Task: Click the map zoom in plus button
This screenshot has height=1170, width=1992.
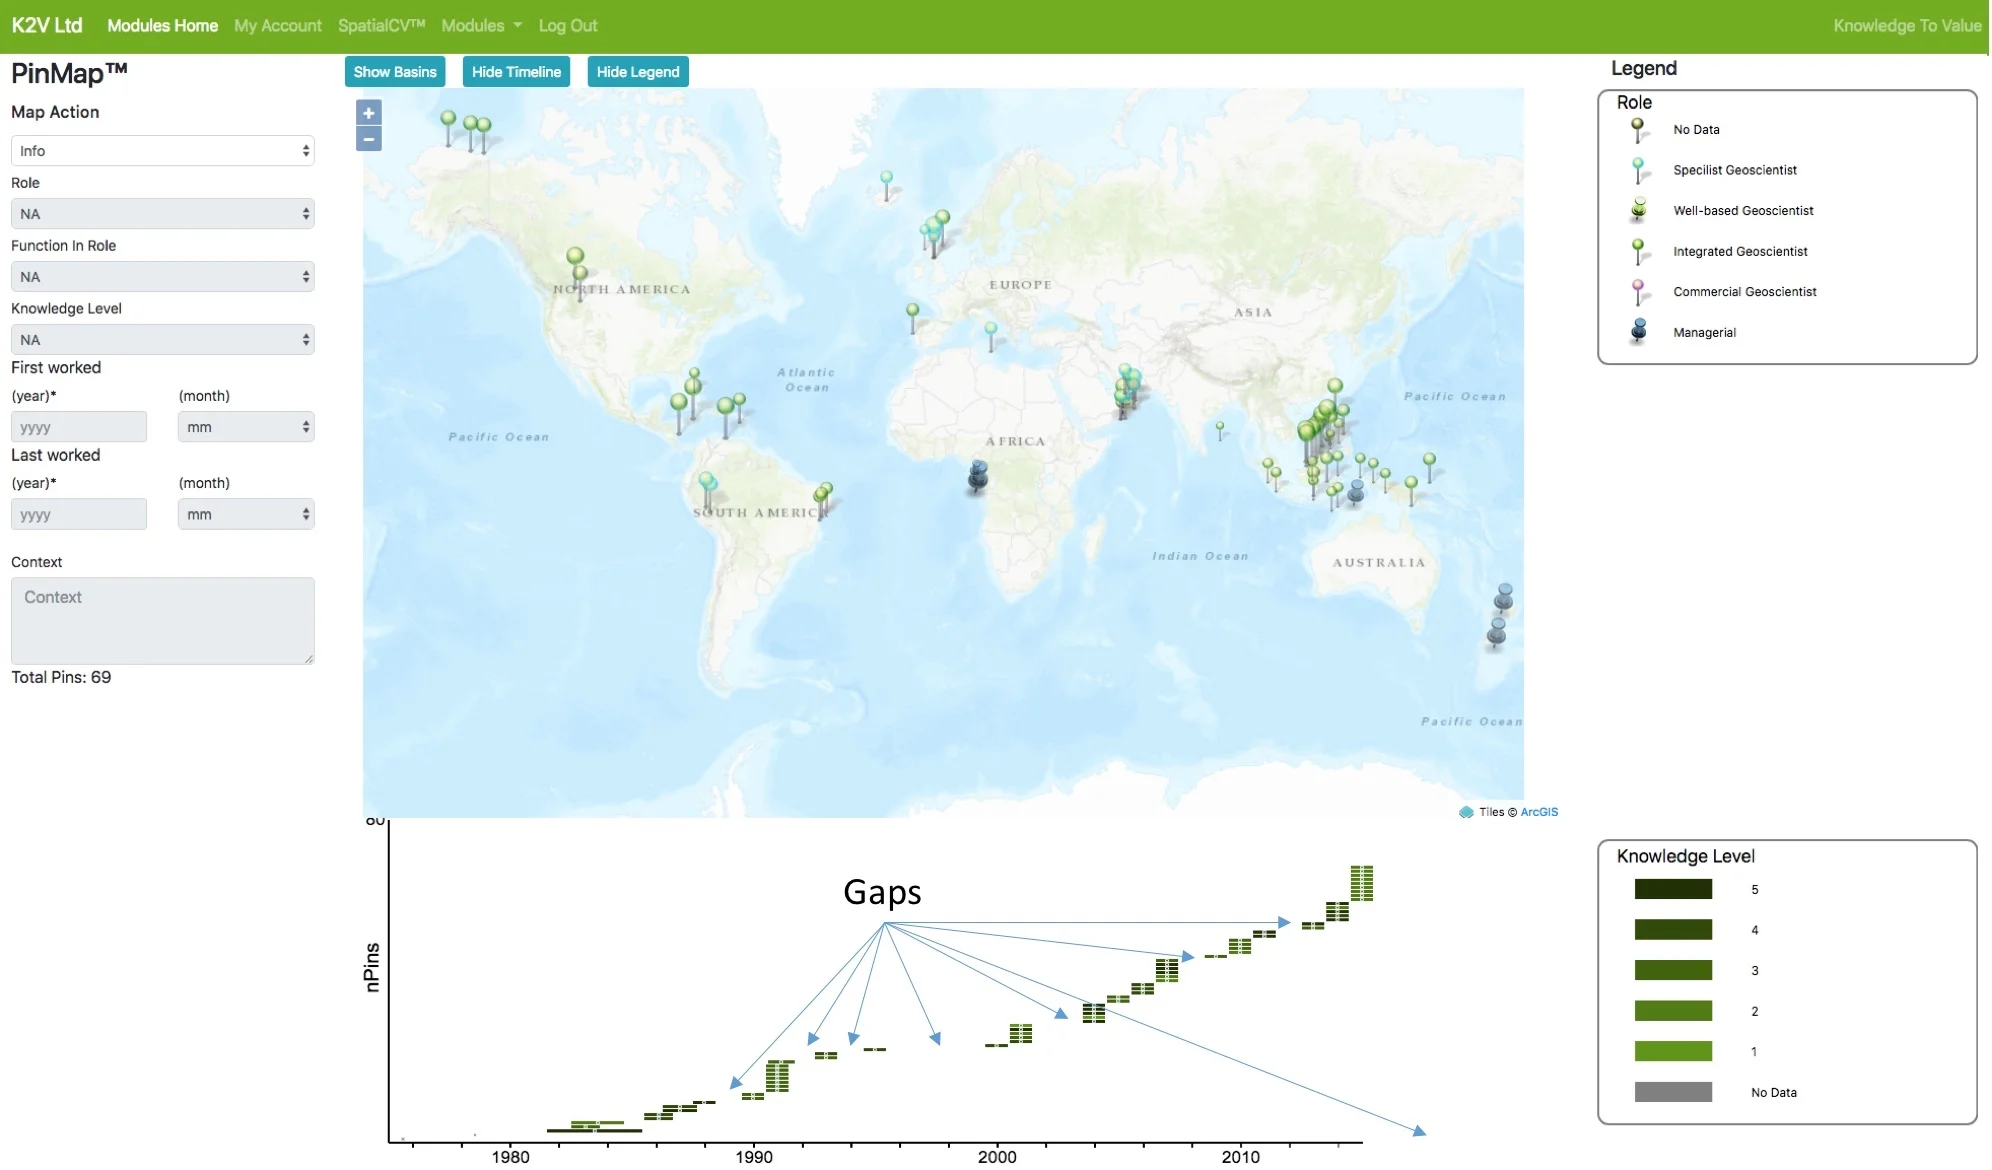Action: [368, 113]
